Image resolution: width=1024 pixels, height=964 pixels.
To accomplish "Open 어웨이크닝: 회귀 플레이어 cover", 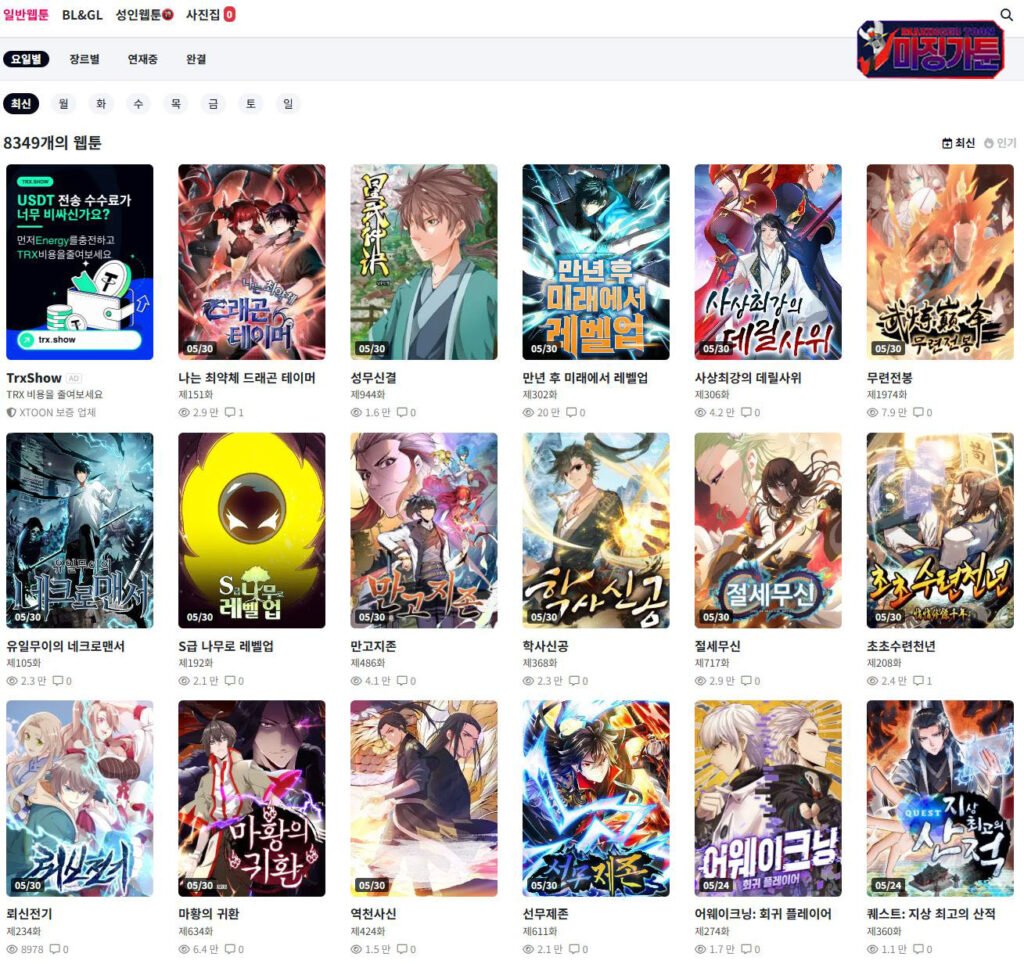I will (768, 798).
